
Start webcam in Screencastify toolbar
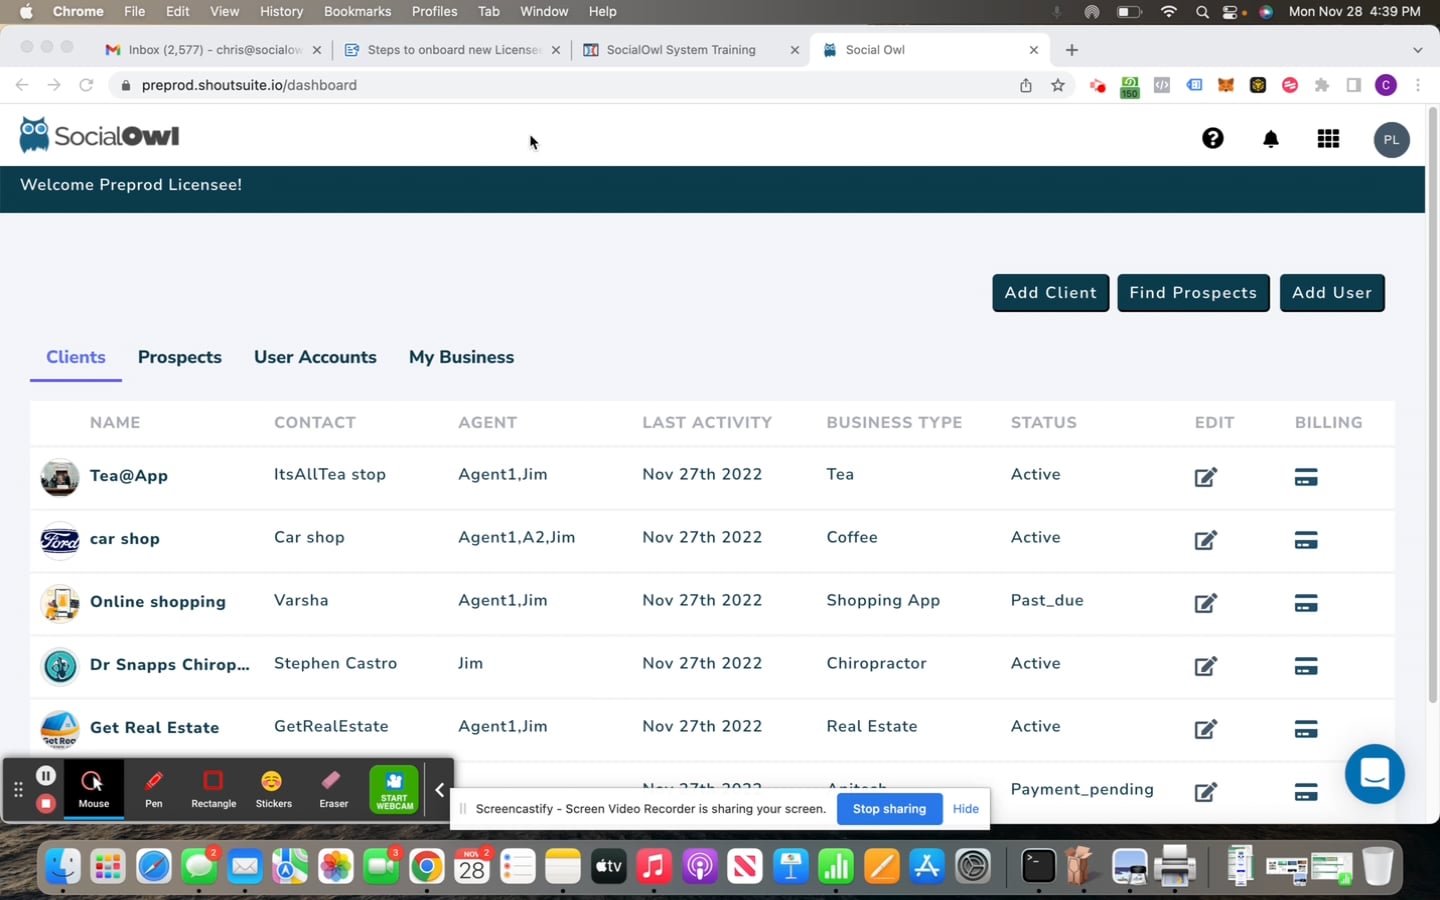coord(394,790)
